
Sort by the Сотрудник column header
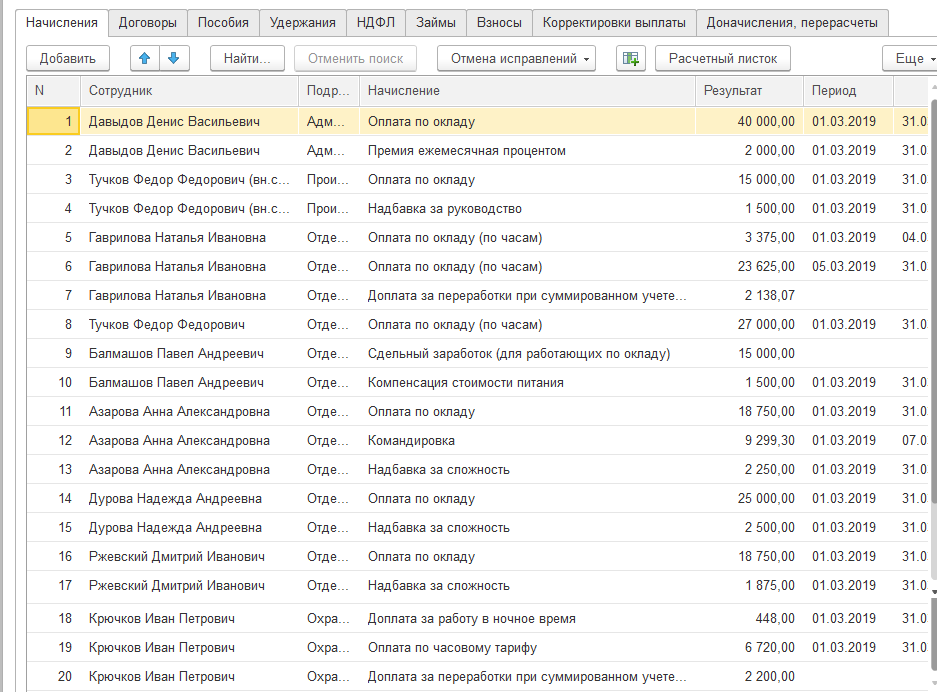pyautogui.click(x=189, y=91)
